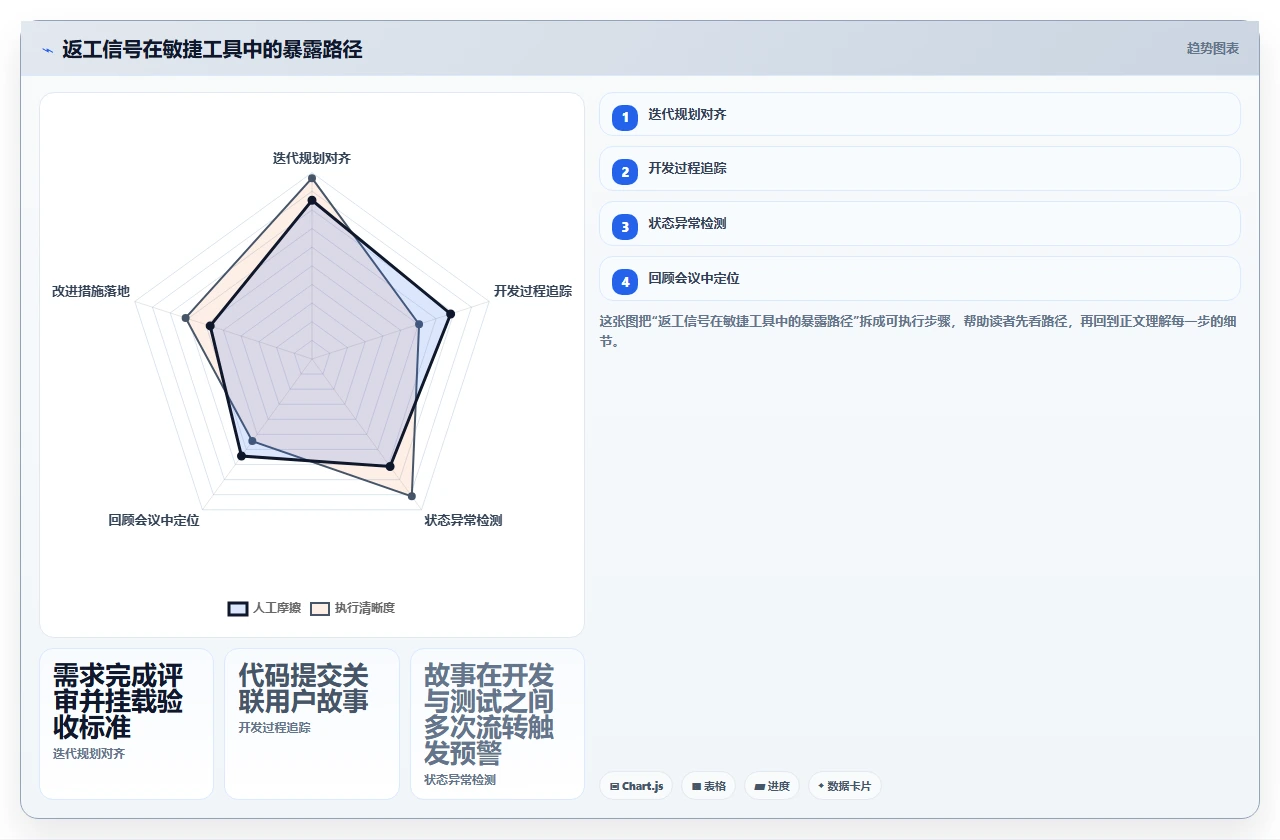Click the 开发过程追踪 radar axis label

[x=533, y=291]
